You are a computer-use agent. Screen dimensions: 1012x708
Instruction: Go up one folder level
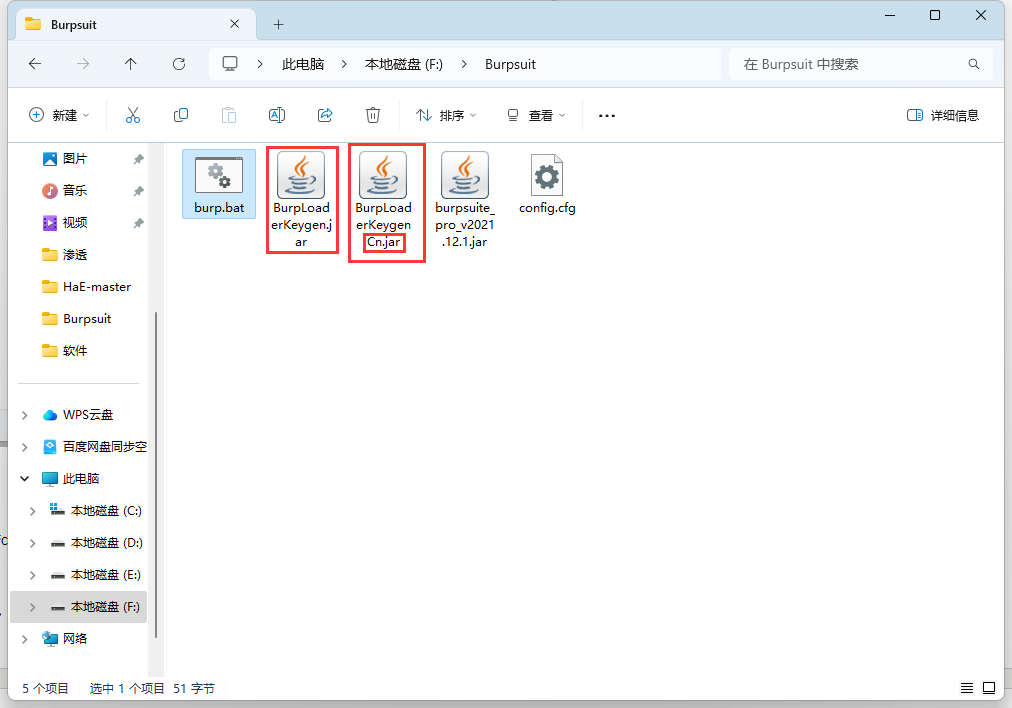click(130, 64)
